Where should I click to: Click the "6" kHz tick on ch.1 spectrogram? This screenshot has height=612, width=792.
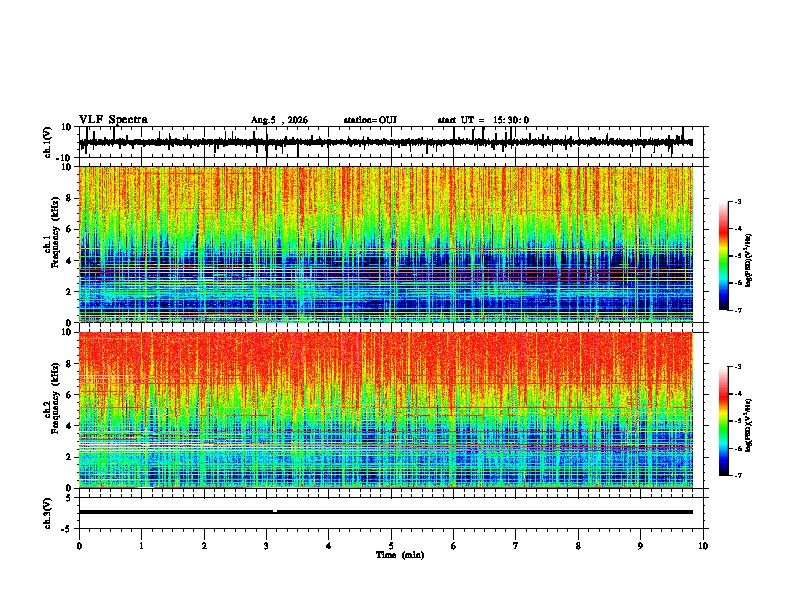pos(69,230)
